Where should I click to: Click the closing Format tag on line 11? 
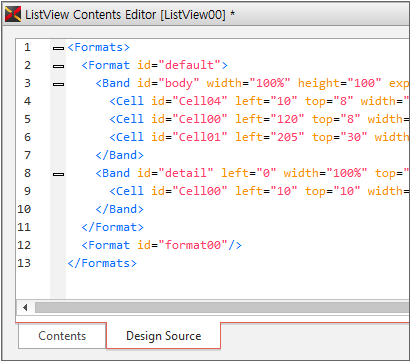coord(112,227)
